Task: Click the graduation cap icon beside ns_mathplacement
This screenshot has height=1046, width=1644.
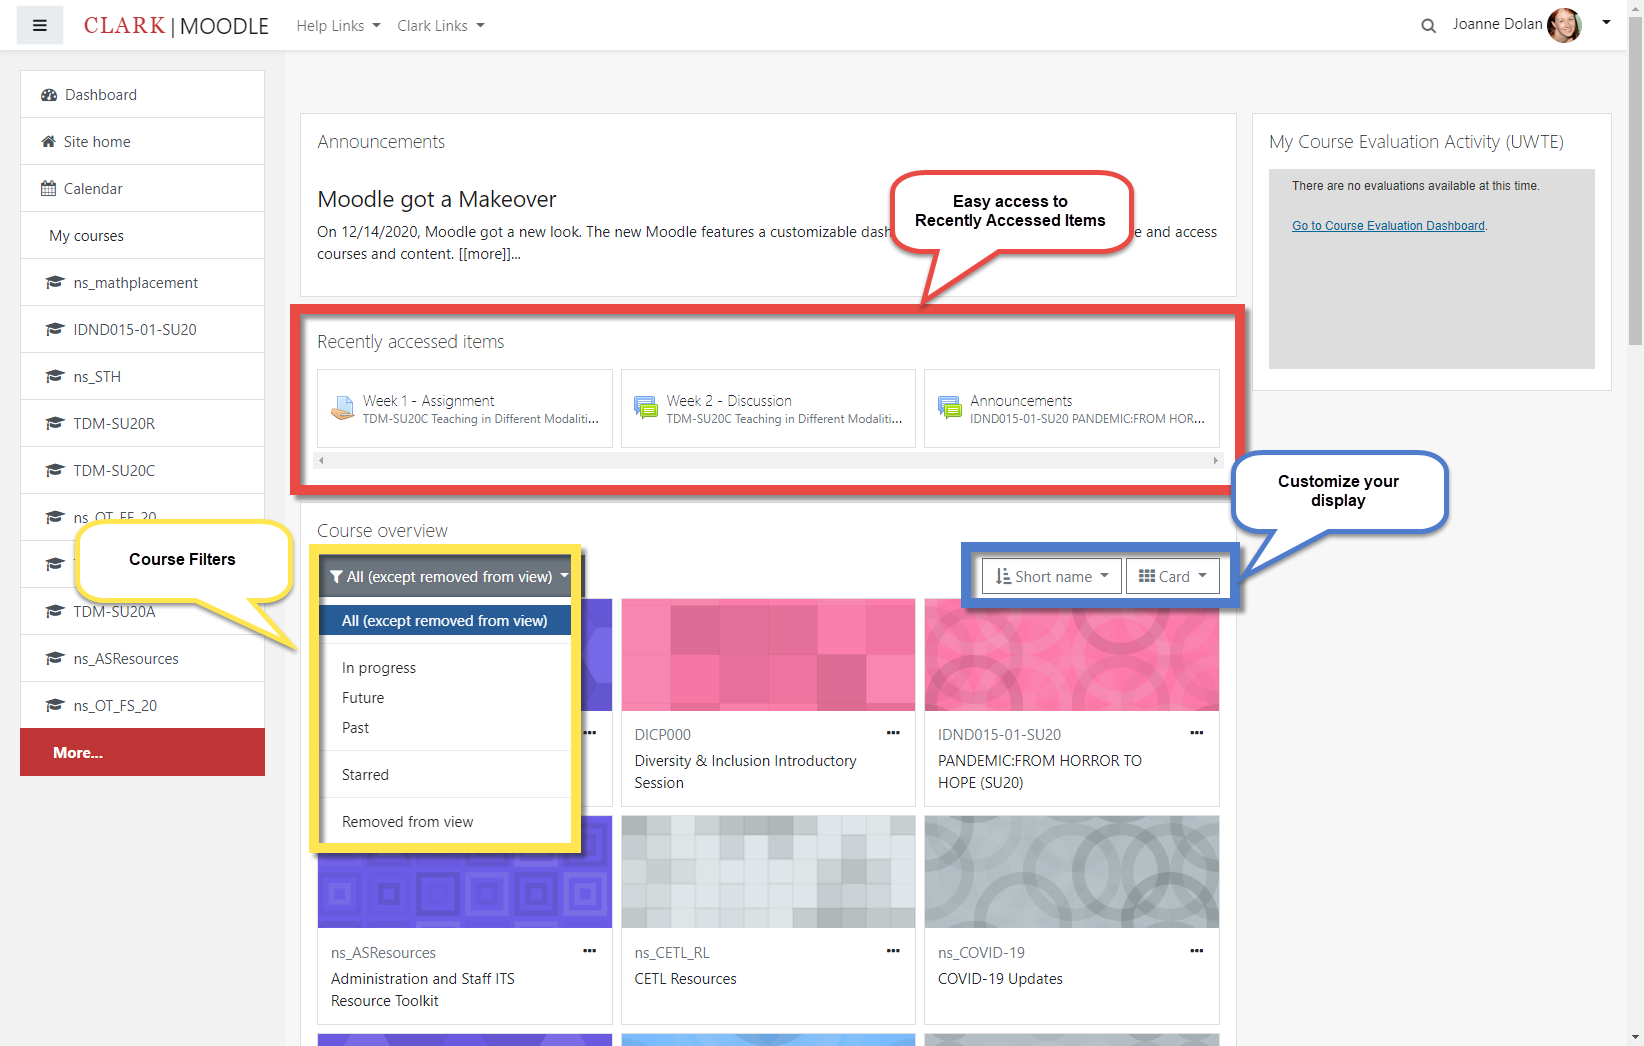Action: tap(55, 283)
